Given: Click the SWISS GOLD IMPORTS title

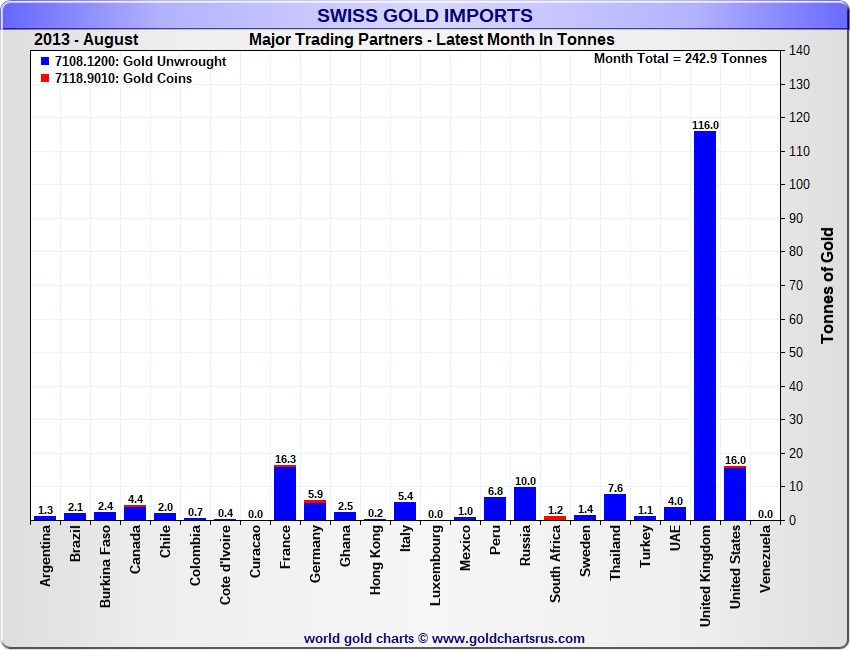Looking at the screenshot, I should 425,15.
